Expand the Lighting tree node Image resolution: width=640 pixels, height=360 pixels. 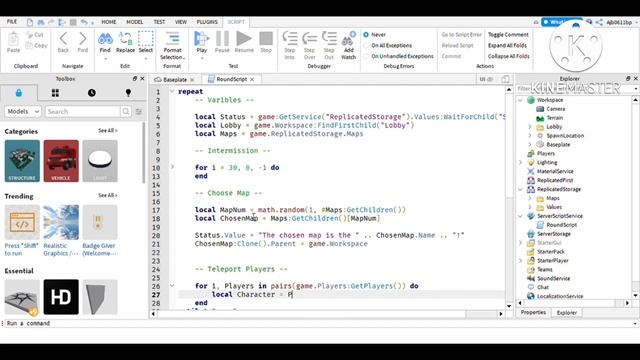click(520, 162)
